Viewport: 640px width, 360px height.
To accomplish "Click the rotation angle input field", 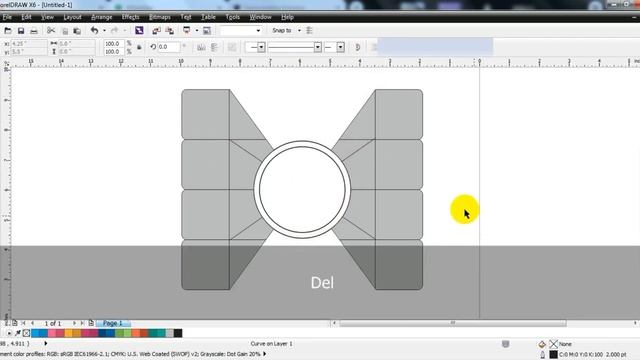I will pos(169,47).
